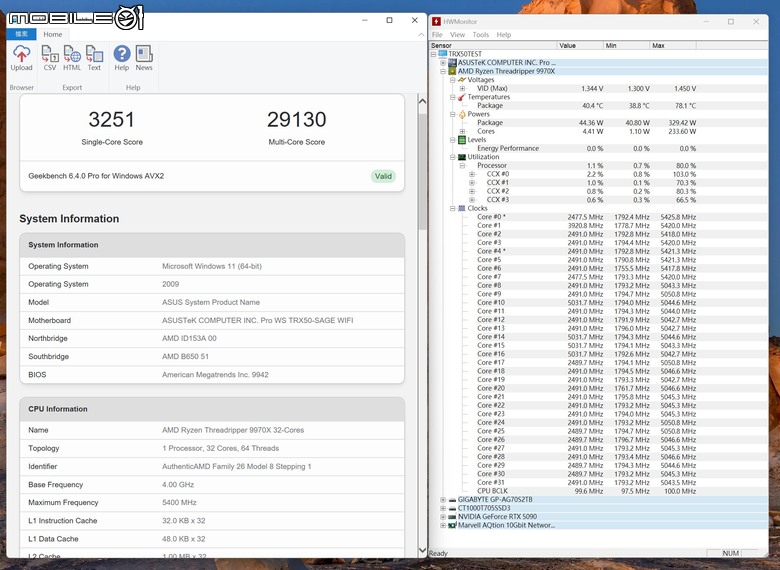Image resolution: width=780 pixels, height=570 pixels.
Task: Click the Temperatures thermometer icon
Action: coord(462,97)
